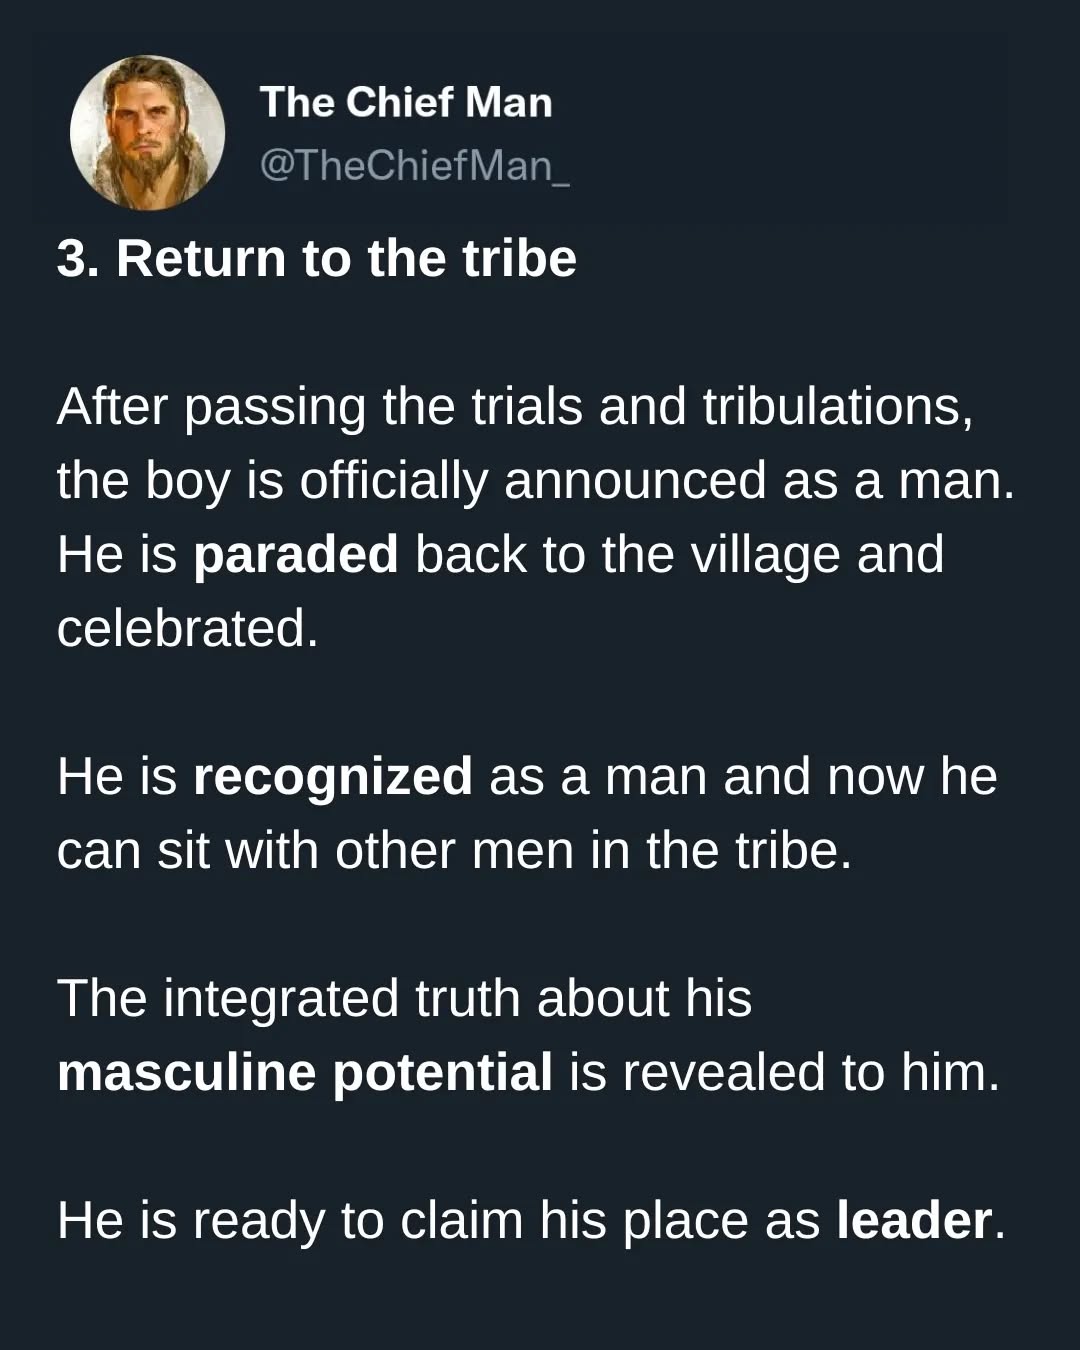1080x1350 pixels.
Task: Click the phrase "revealed to him"
Action: [x=810, y=1072]
